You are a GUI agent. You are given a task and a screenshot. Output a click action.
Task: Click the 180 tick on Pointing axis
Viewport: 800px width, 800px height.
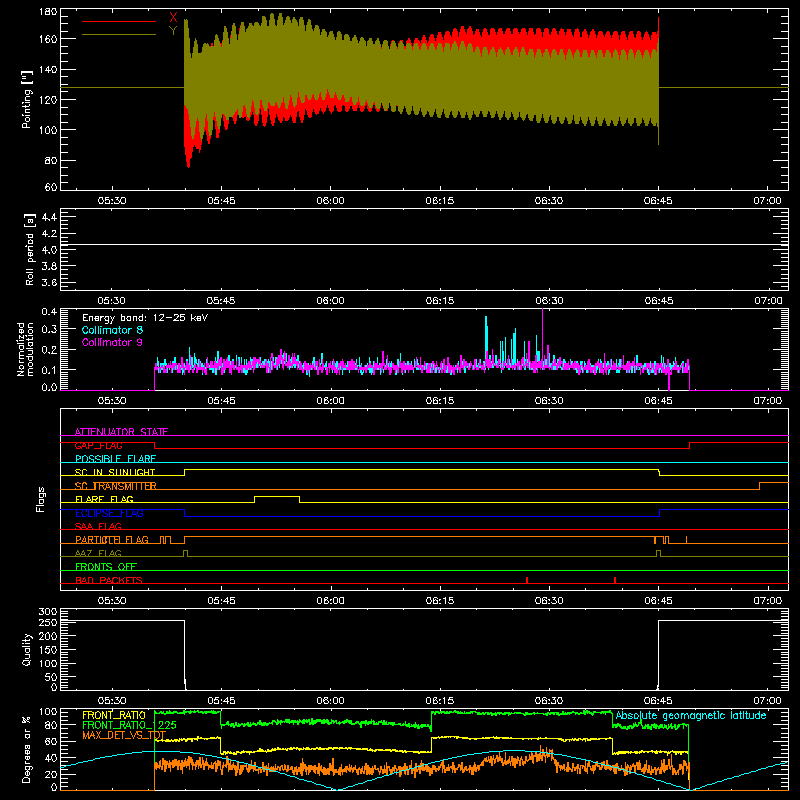pyautogui.click(x=48, y=12)
